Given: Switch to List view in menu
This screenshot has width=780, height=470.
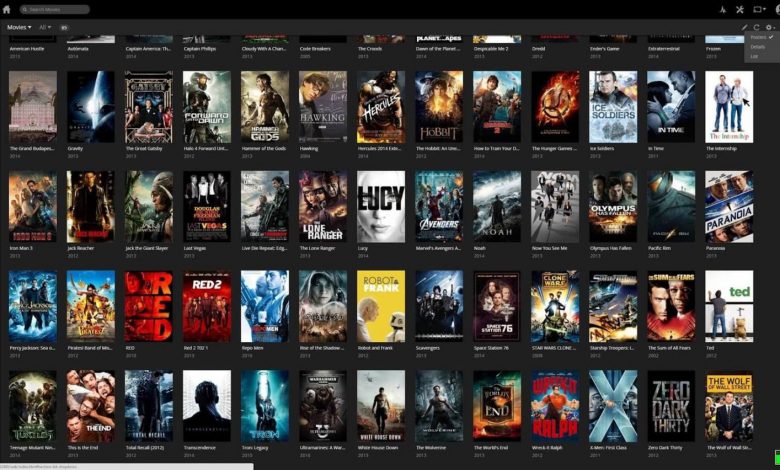Looking at the screenshot, I should click(x=754, y=56).
